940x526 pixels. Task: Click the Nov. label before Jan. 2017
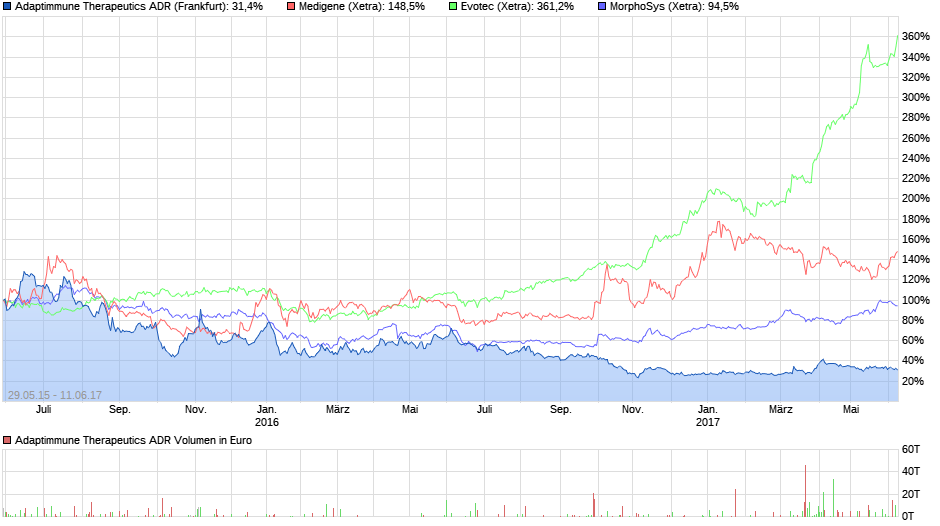pos(632,409)
